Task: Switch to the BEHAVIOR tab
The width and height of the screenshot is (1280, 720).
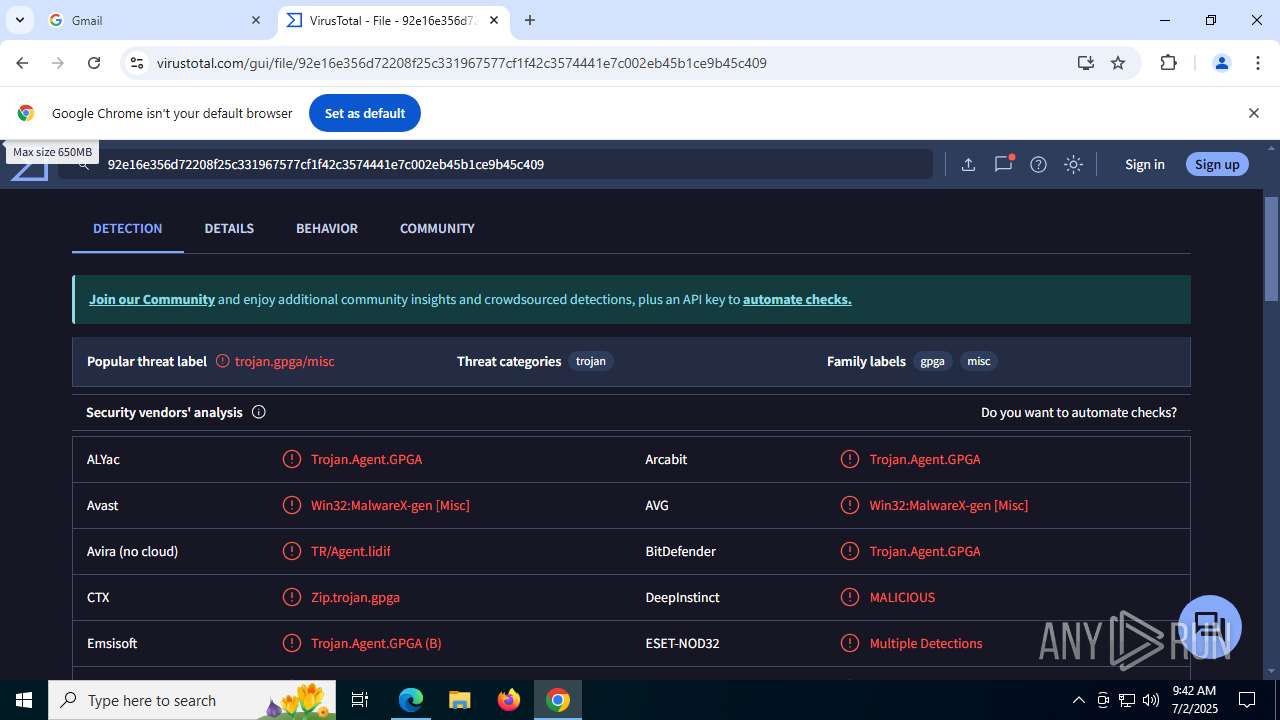Action: coord(326,228)
